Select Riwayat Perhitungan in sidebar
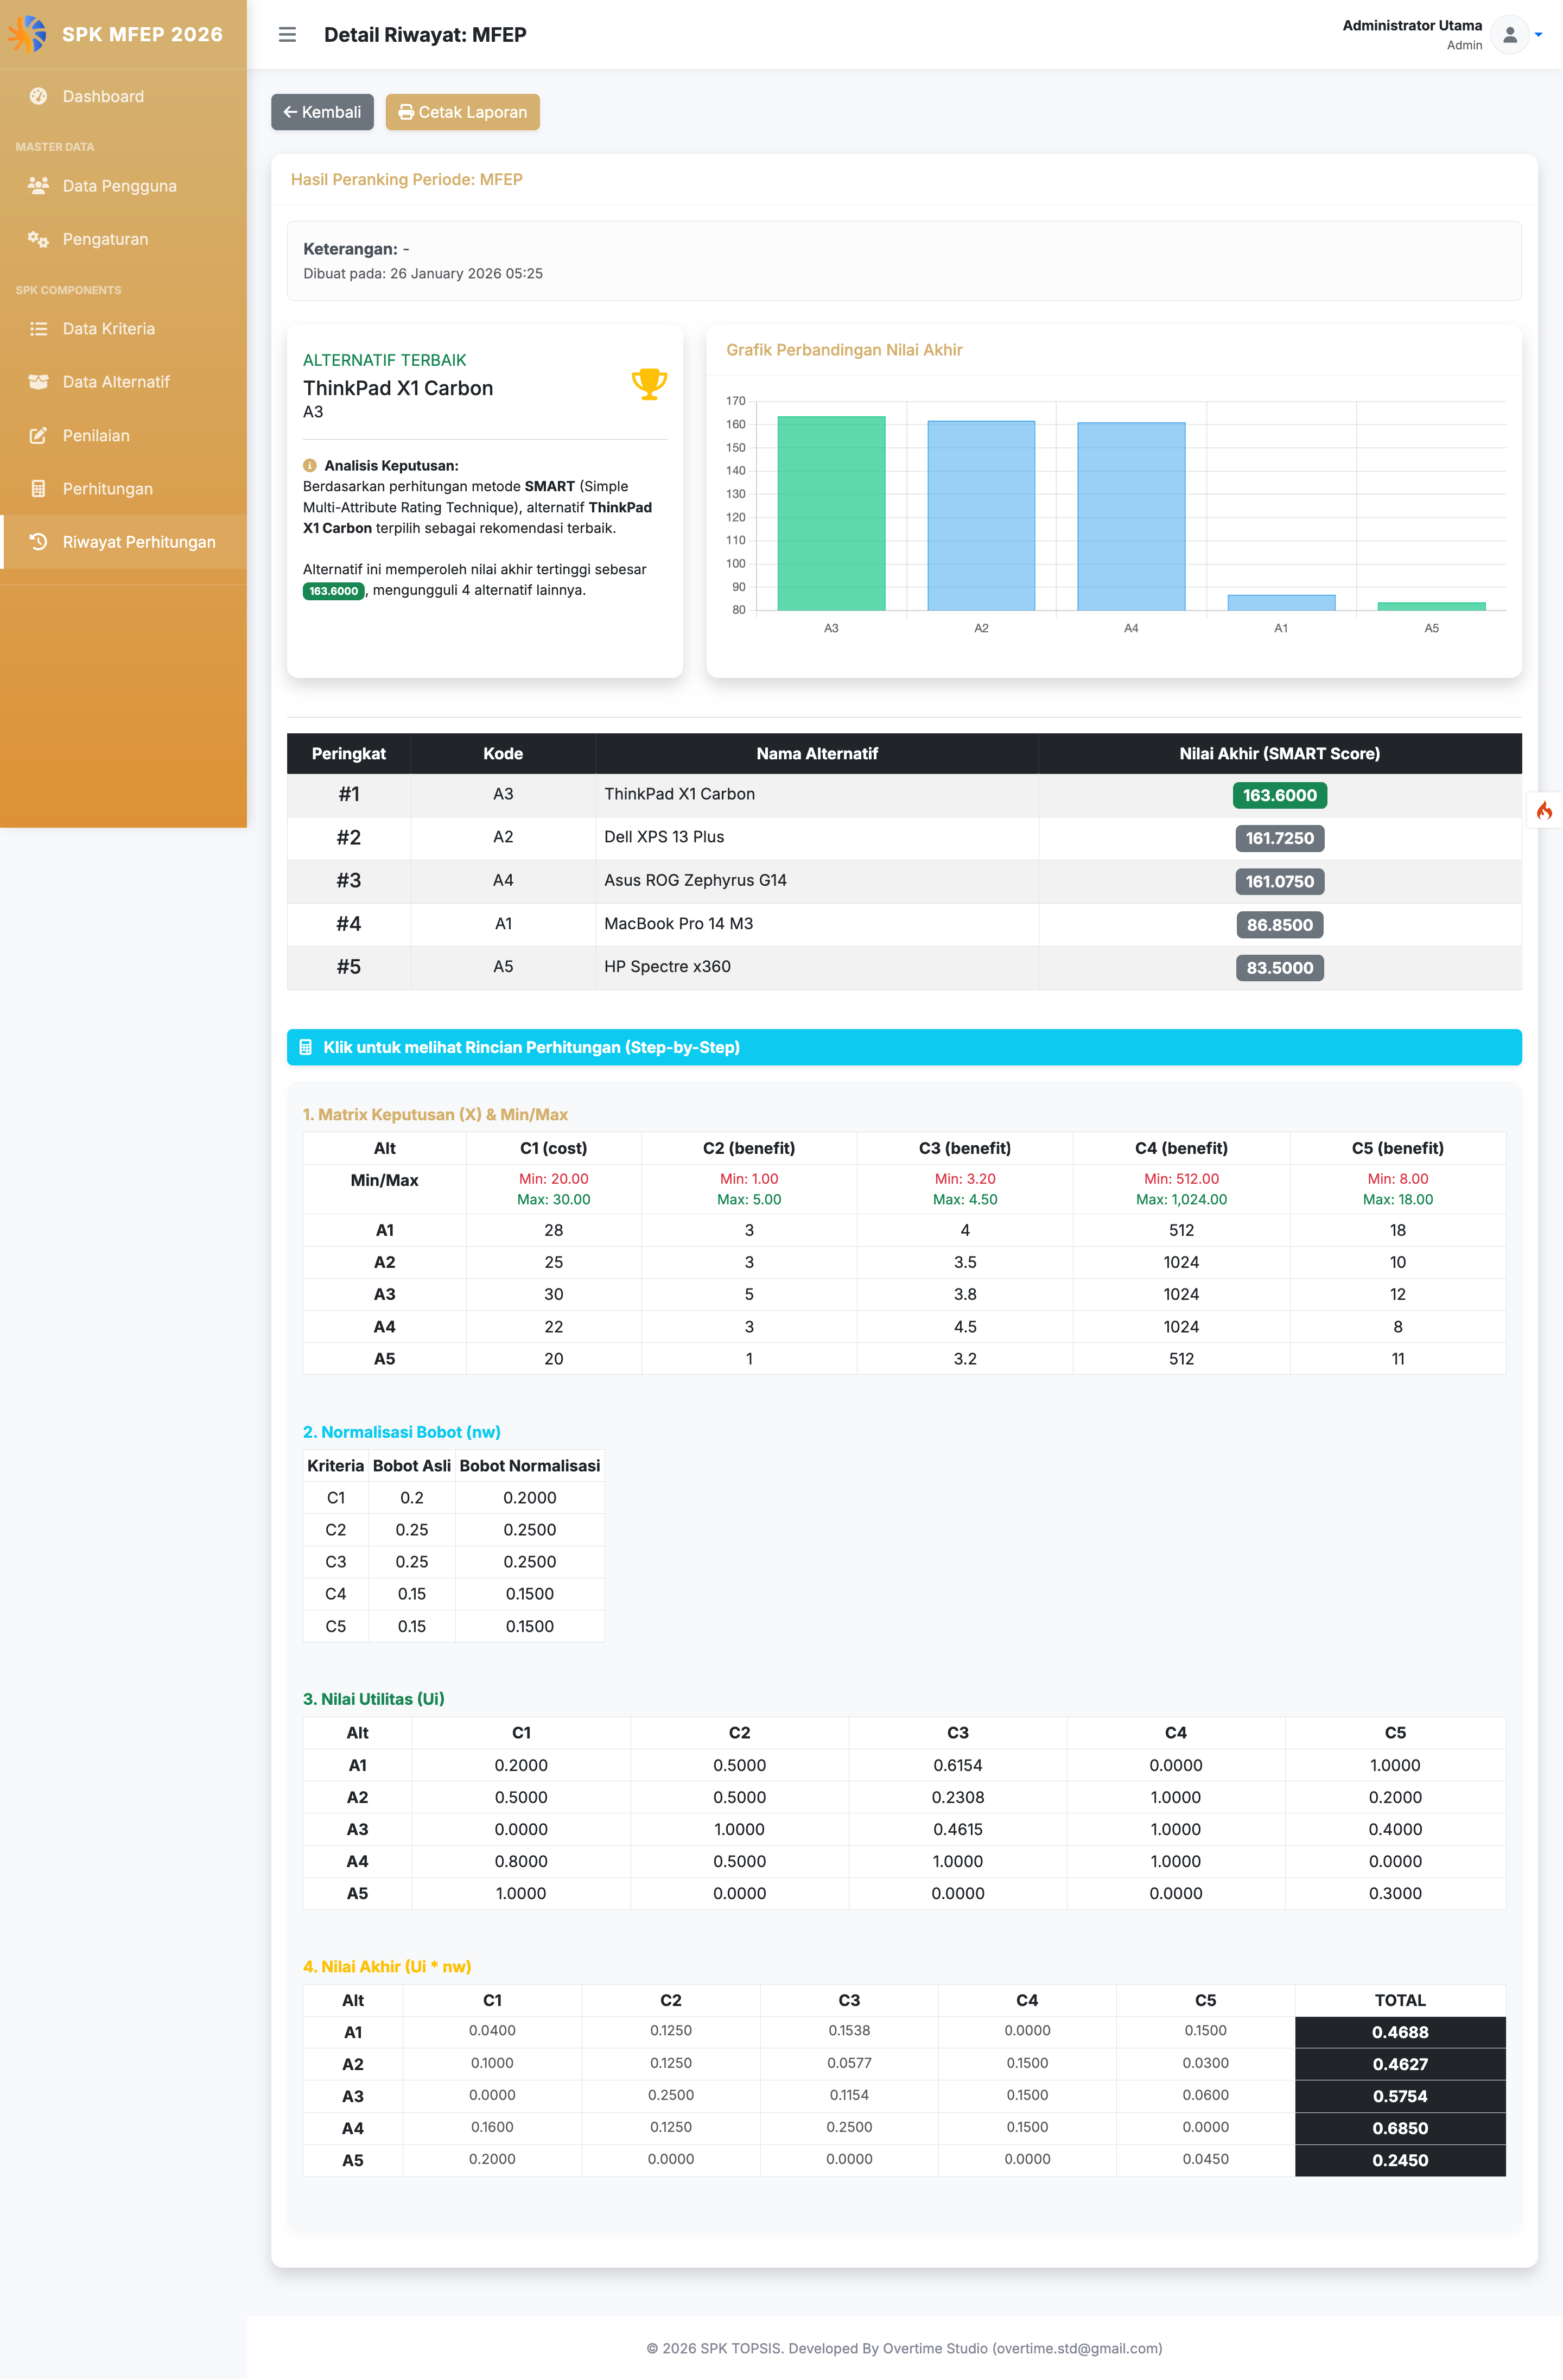 point(123,542)
